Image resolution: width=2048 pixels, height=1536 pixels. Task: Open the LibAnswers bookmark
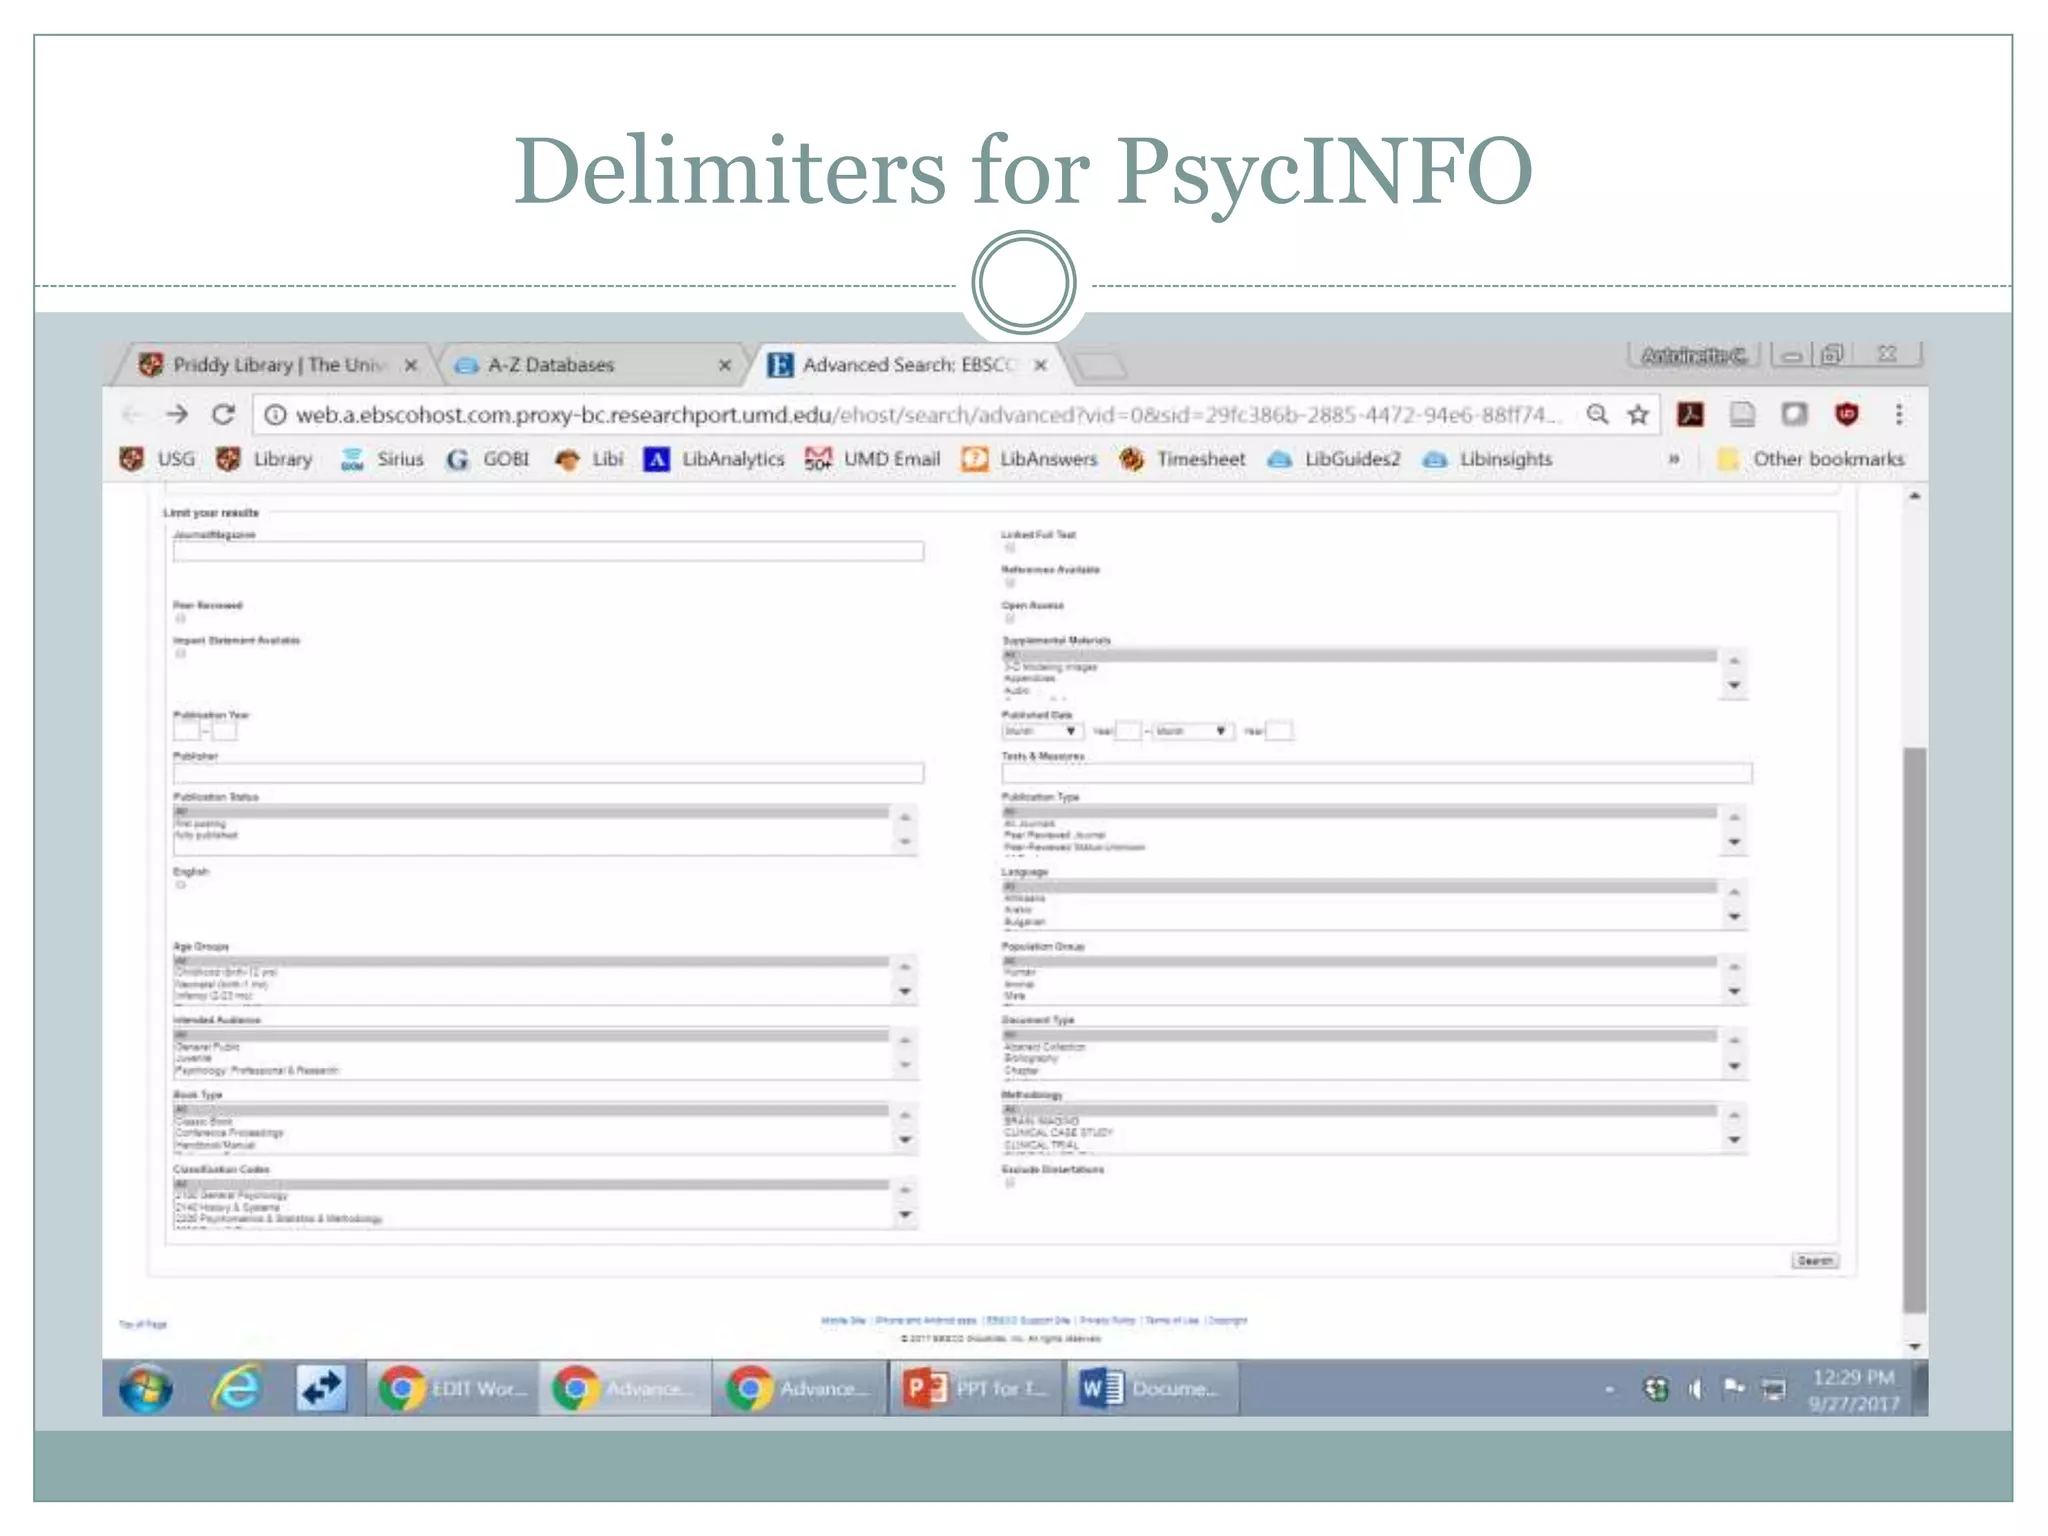pyautogui.click(x=1030, y=459)
